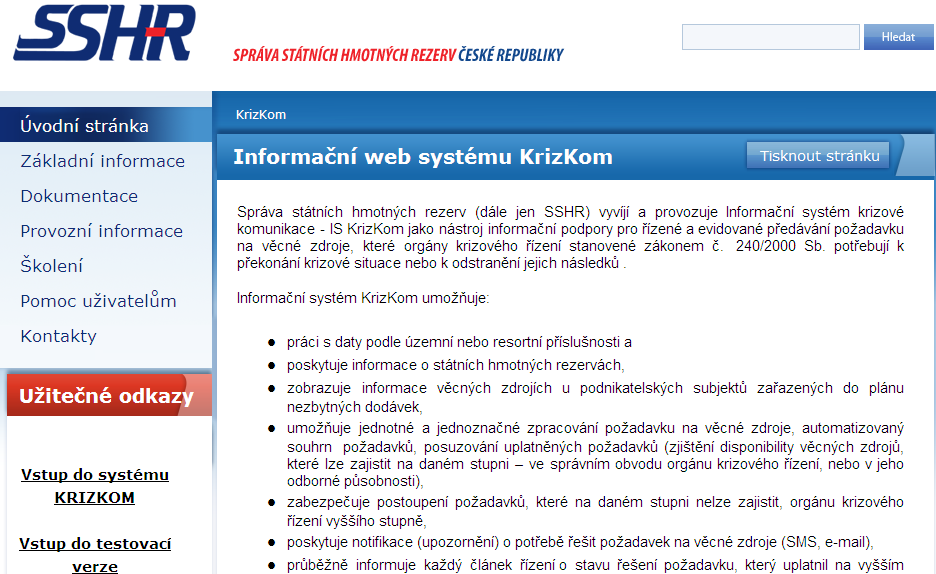The image size is (936, 574).
Task: Click heading Informační web systému KrizKom
Action: pos(423,157)
